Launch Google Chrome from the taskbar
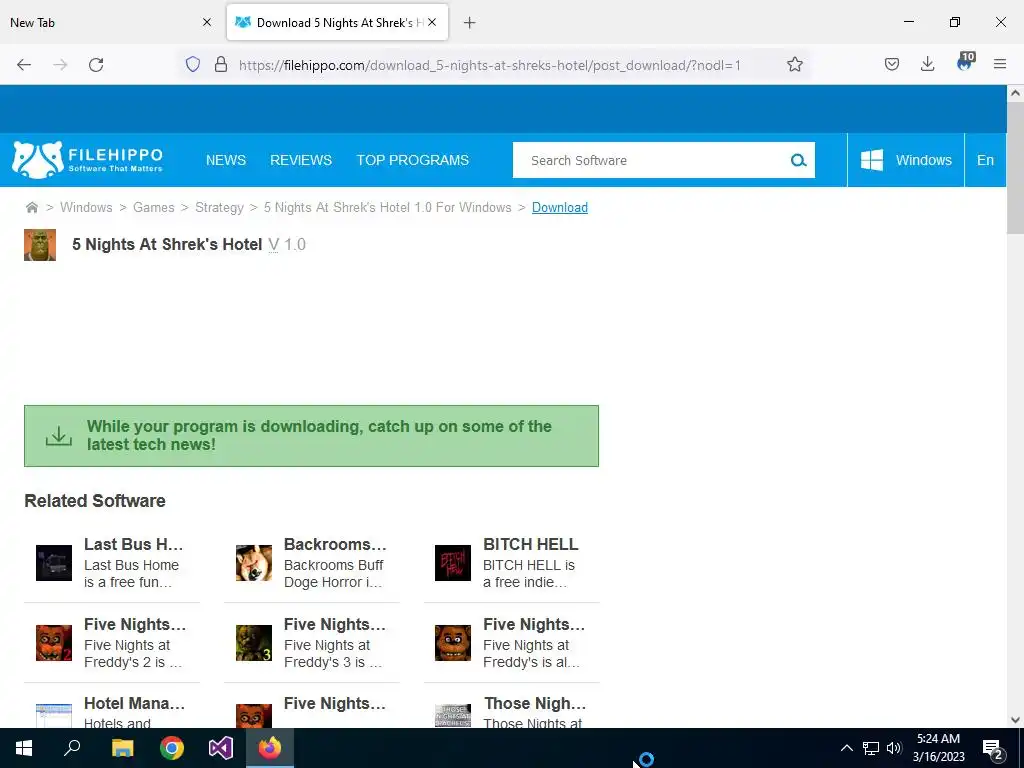The image size is (1024, 768). pyautogui.click(x=172, y=748)
